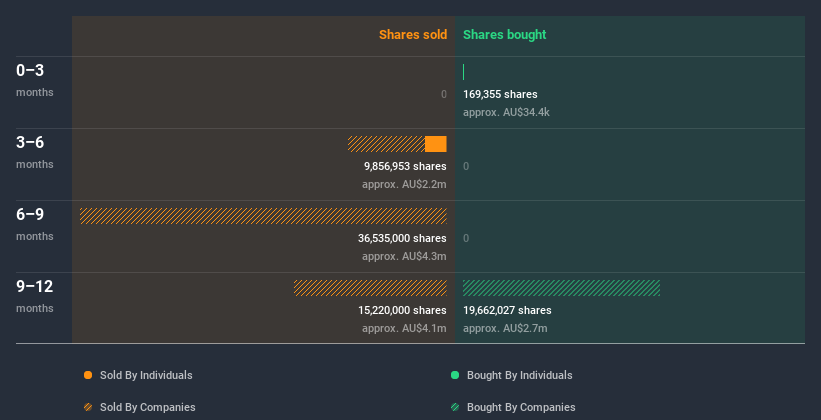Click the Shares sold column header
The image size is (821, 420).
coord(413,35)
